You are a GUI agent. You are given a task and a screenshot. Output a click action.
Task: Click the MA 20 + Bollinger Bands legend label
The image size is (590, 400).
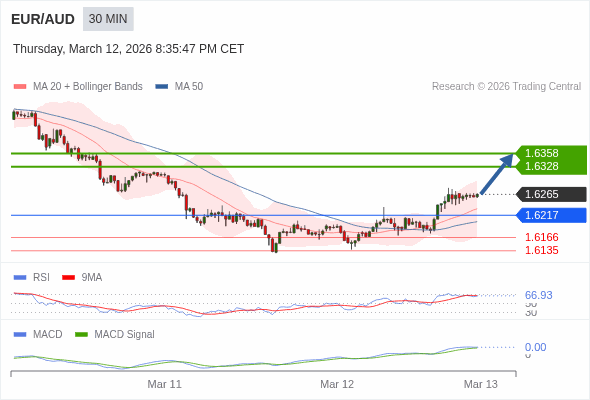pyautogui.click(x=88, y=87)
